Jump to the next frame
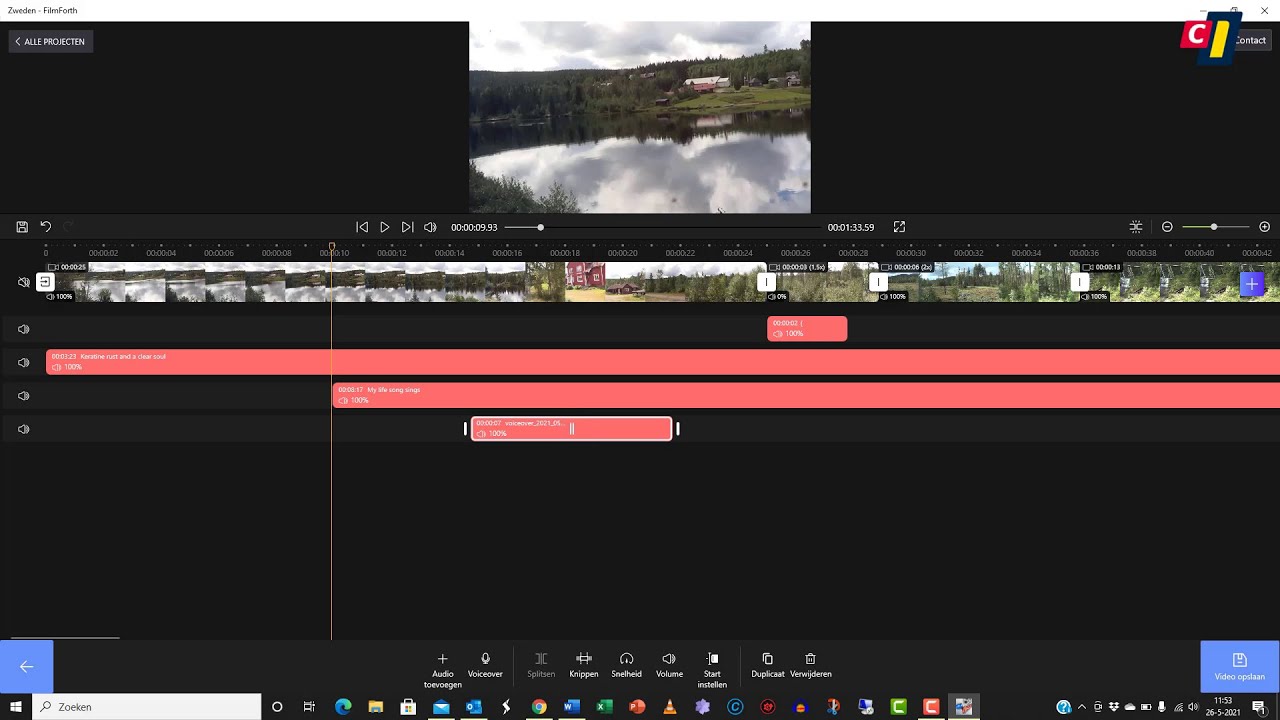Image resolution: width=1280 pixels, height=720 pixels. coord(407,227)
